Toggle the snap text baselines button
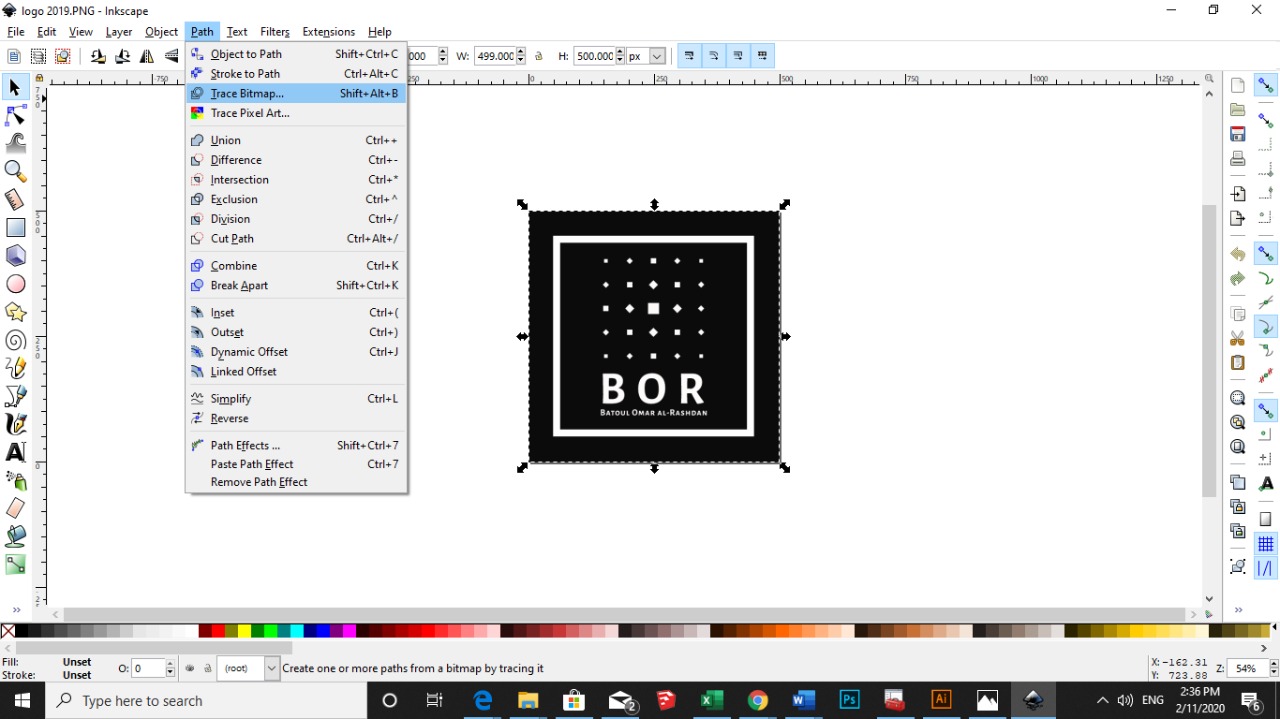 [x=1266, y=483]
